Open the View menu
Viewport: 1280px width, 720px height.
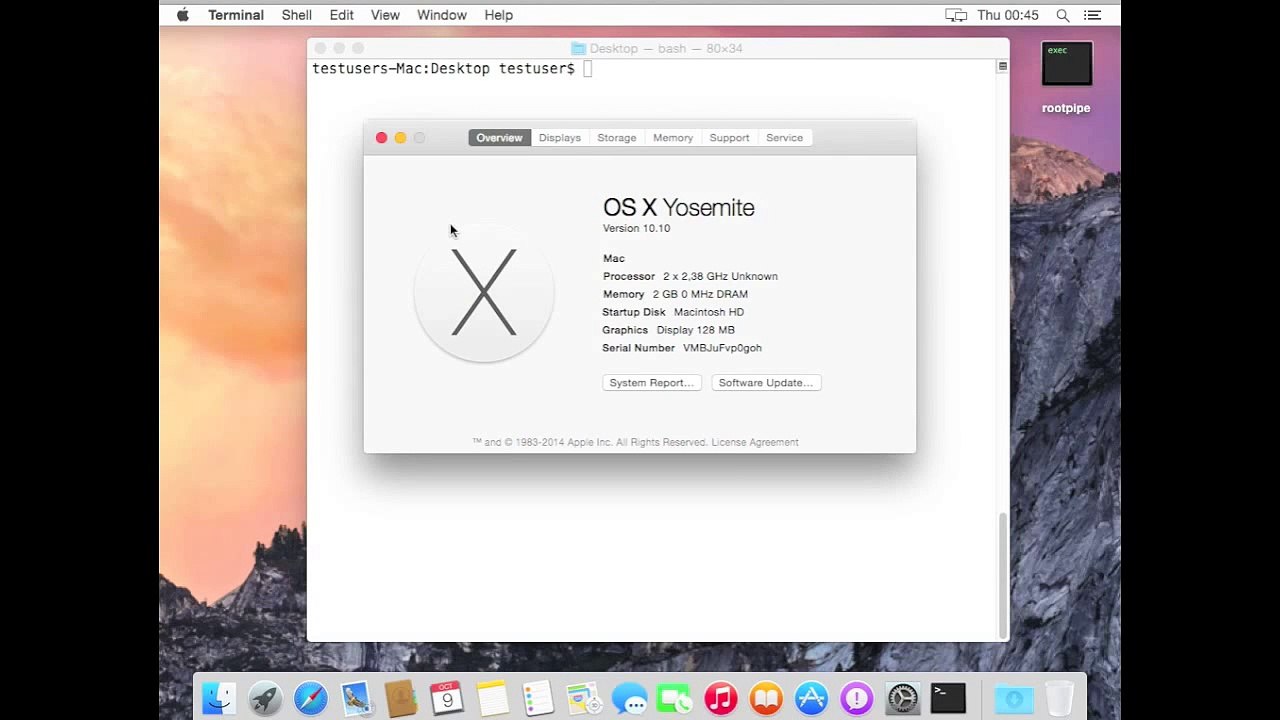385,15
